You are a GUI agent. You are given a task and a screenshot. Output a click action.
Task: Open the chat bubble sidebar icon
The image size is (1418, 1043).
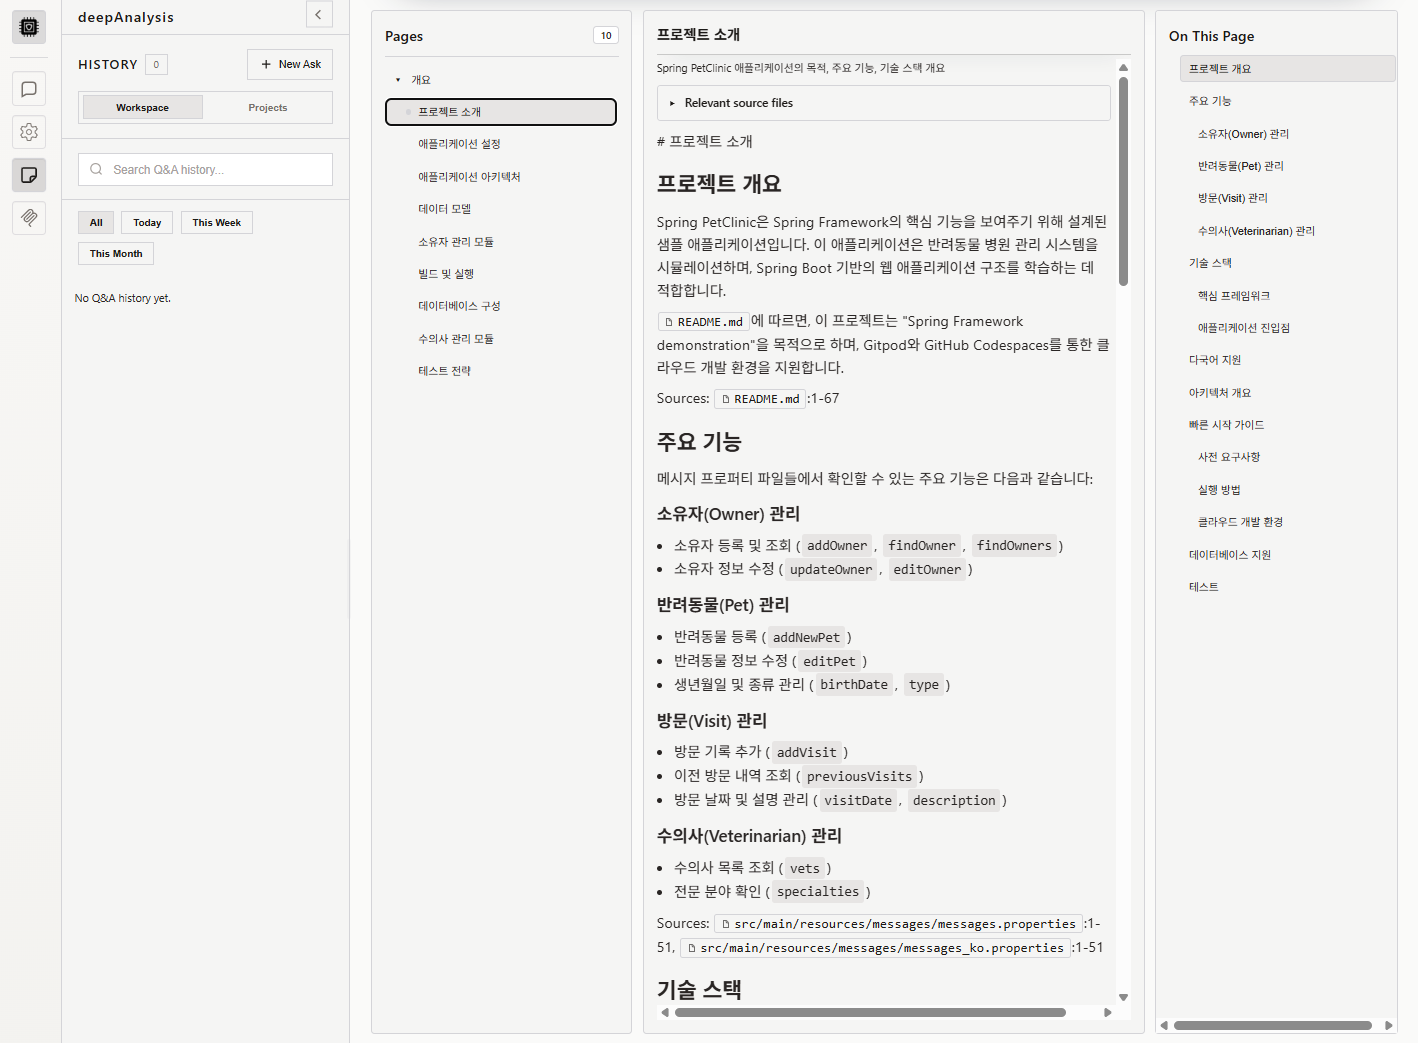pos(29,89)
